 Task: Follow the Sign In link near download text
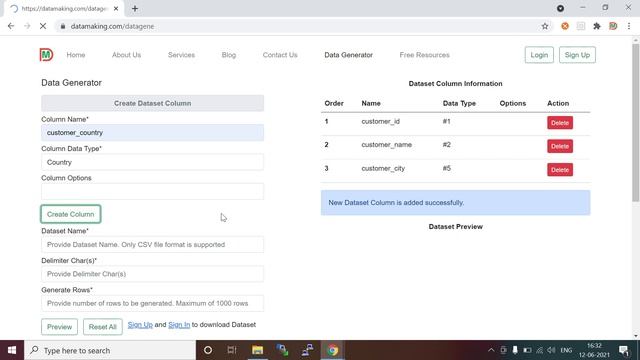click(179, 324)
